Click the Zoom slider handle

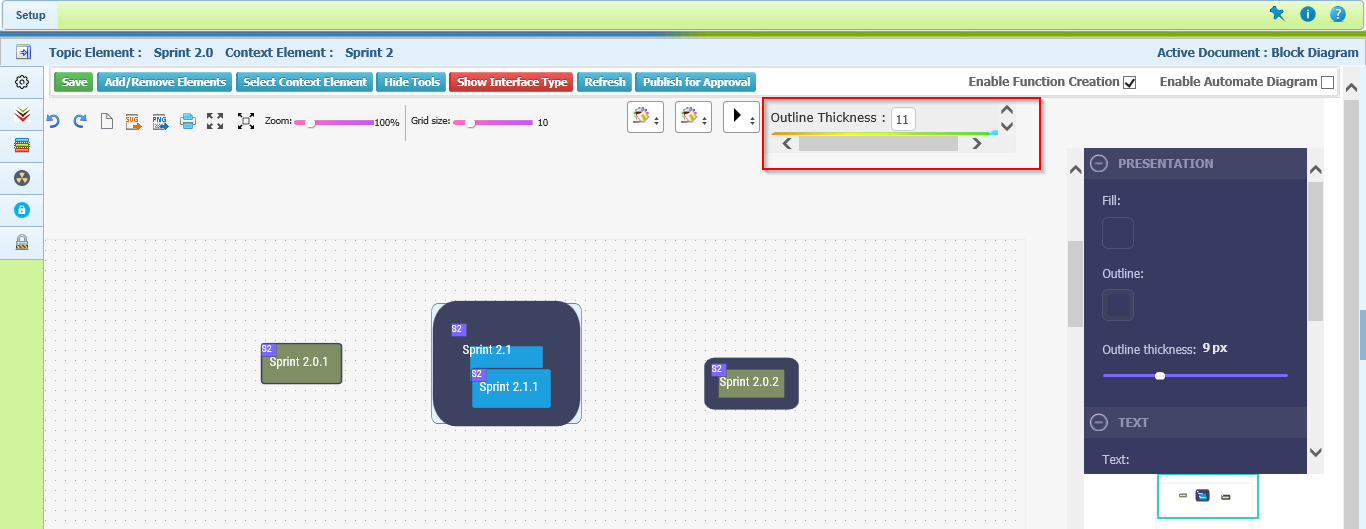(311, 122)
